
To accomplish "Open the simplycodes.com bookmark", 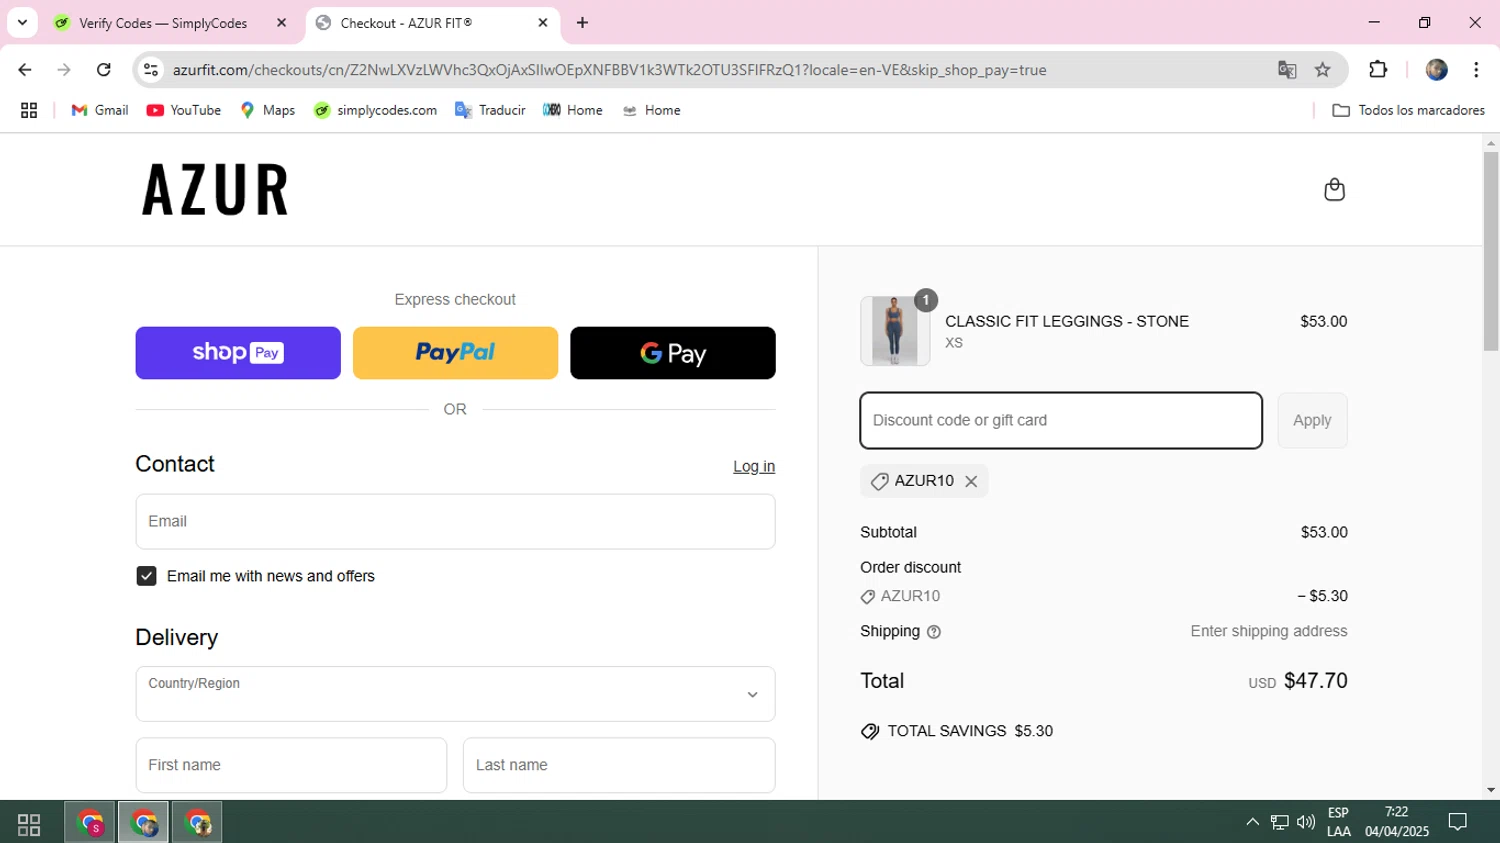I will click(x=375, y=111).
